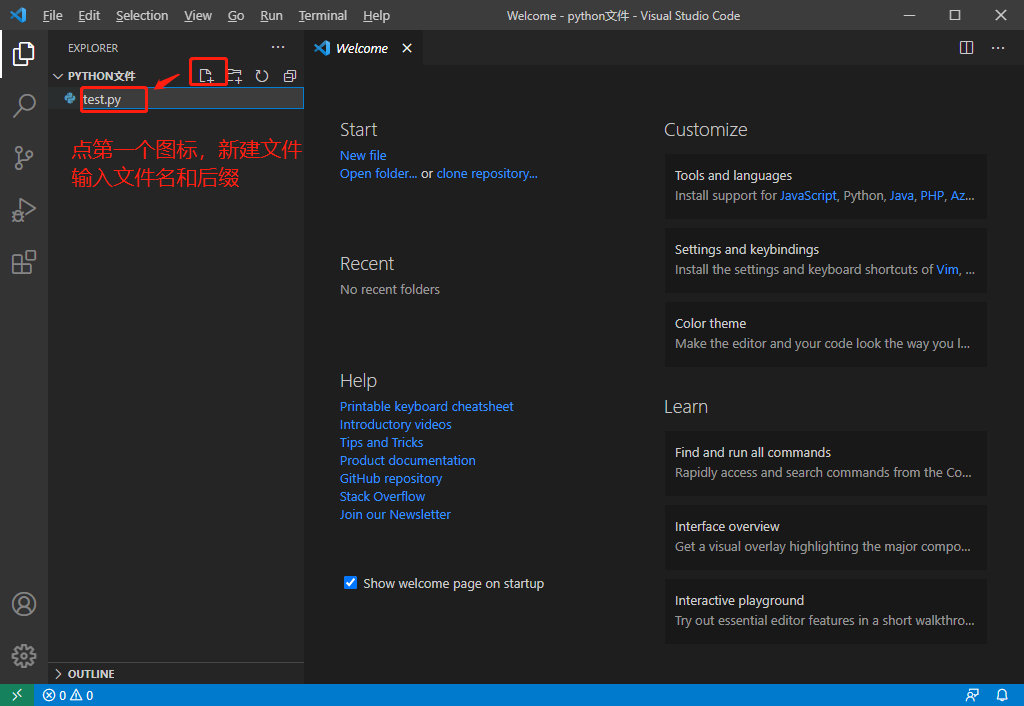The width and height of the screenshot is (1024, 706).
Task: Open the Search view in activity bar
Action: (24, 105)
